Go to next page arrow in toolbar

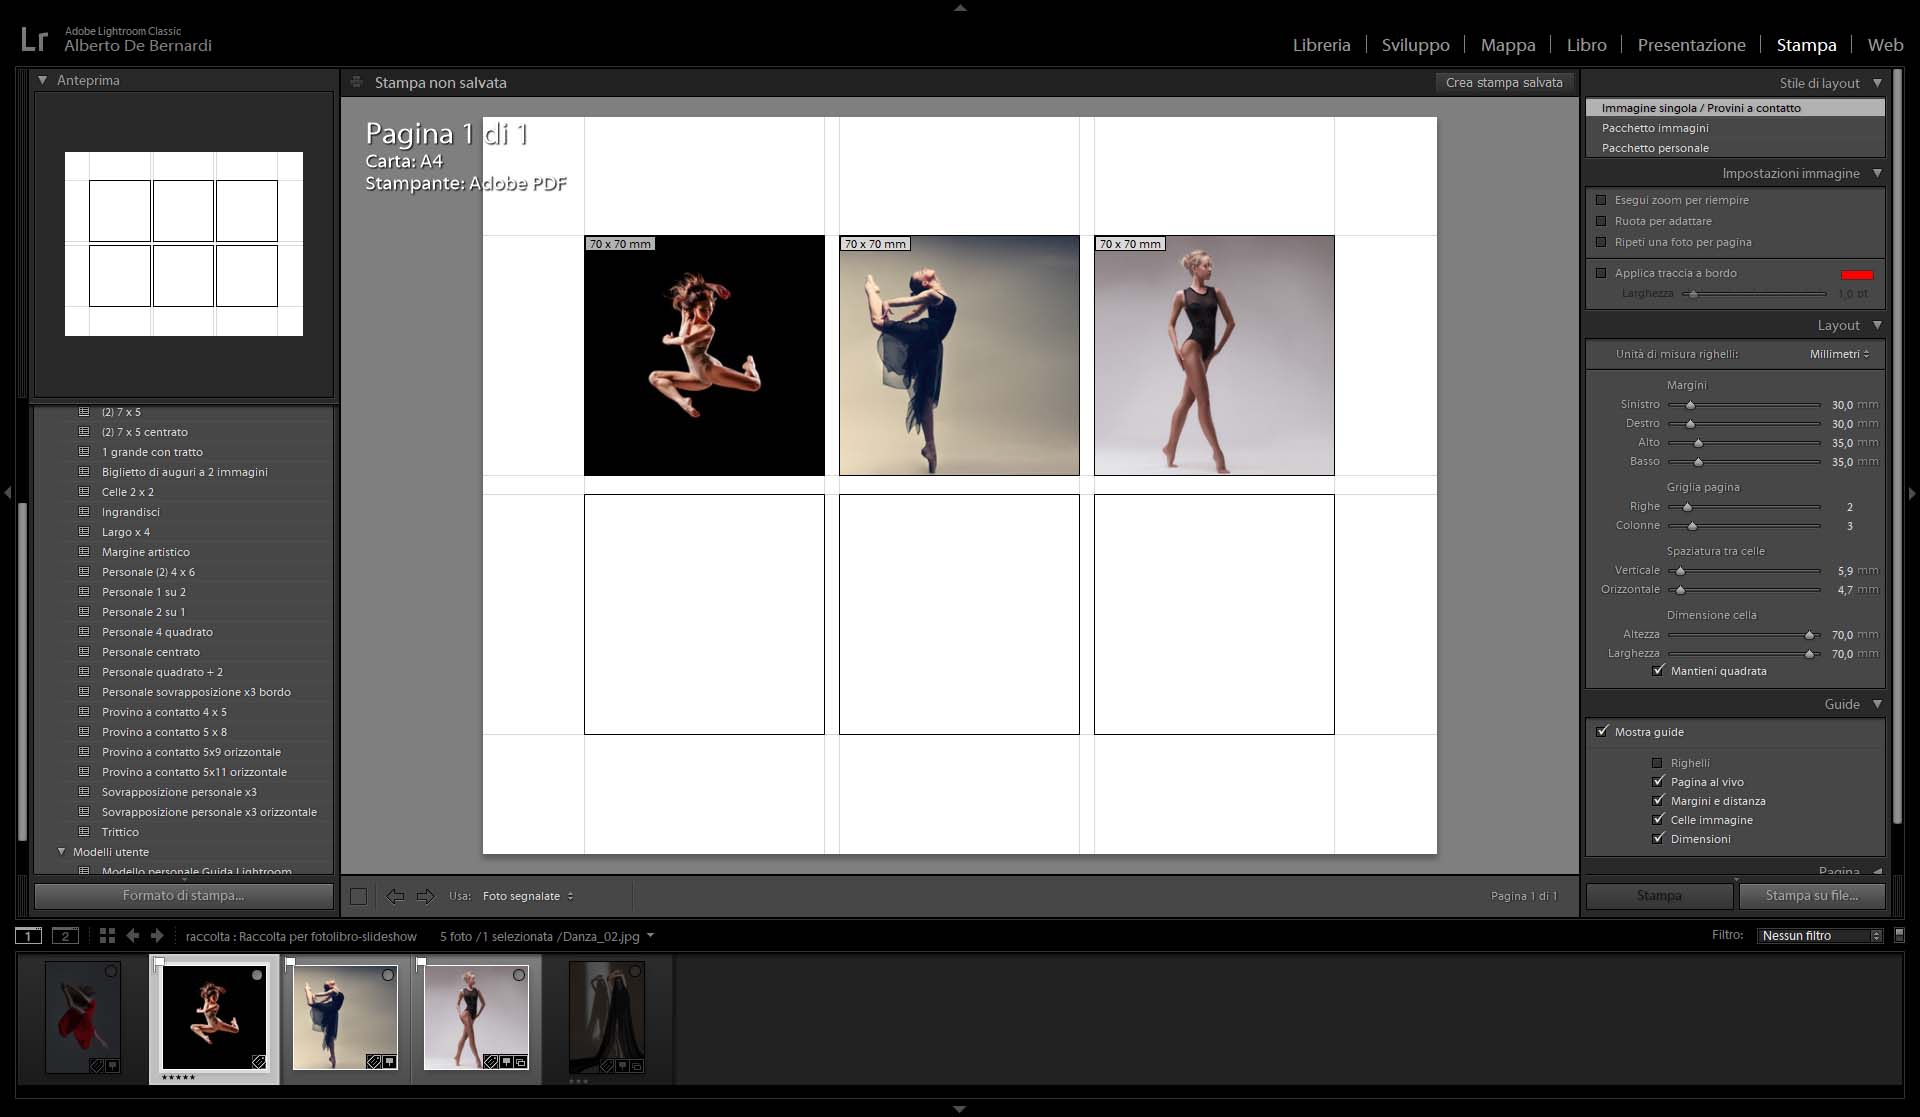[425, 896]
